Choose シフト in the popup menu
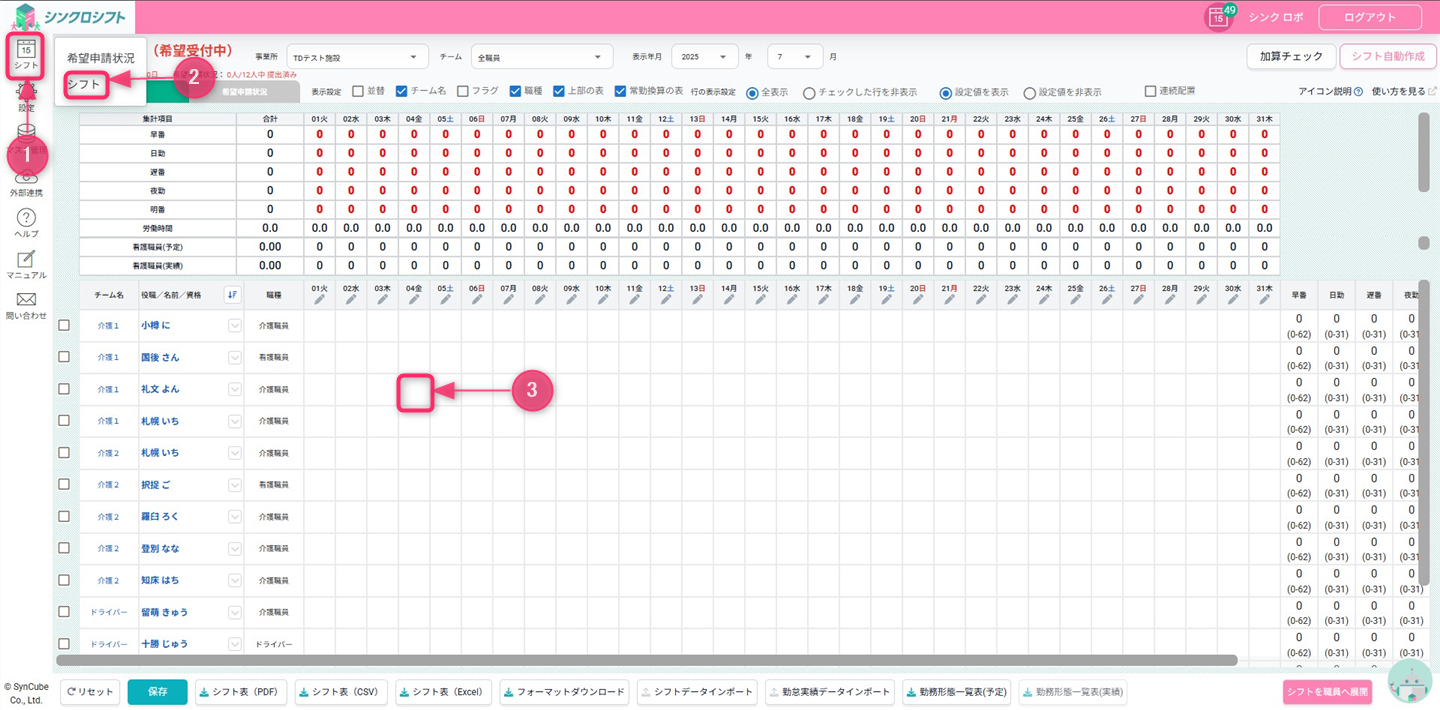Screen dimensions: 1440x710 [84, 85]
